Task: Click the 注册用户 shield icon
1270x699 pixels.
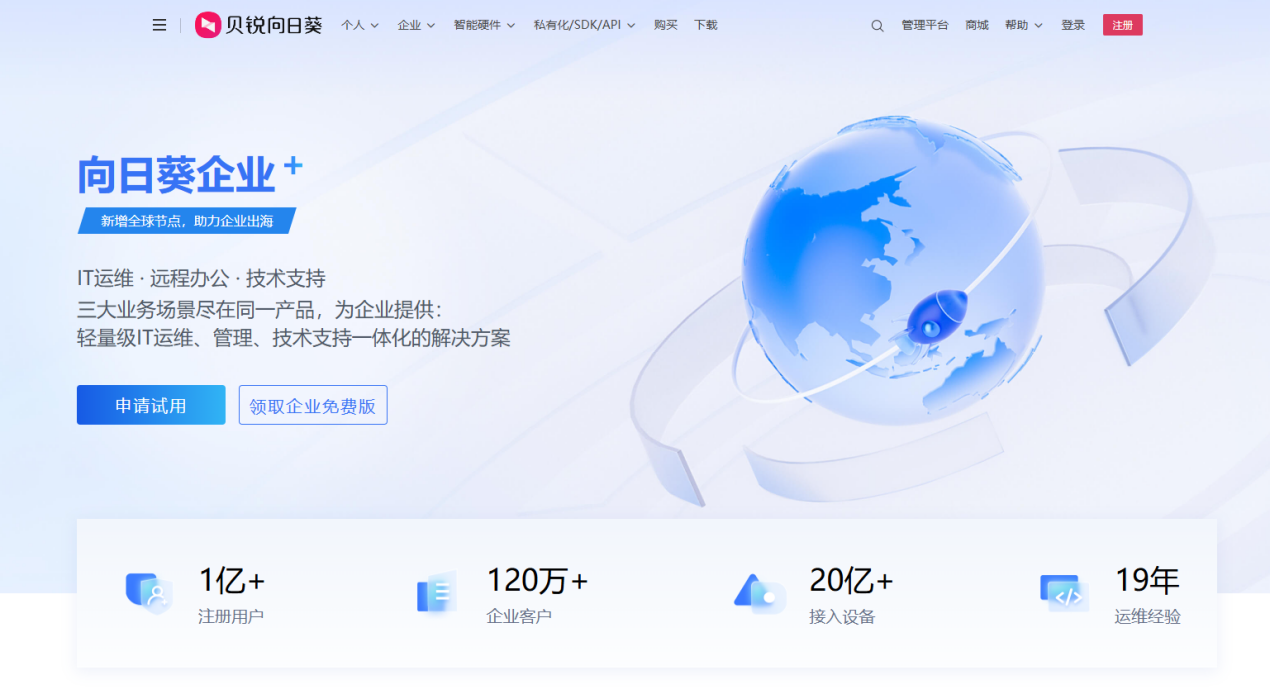Action: click(149, 592)
